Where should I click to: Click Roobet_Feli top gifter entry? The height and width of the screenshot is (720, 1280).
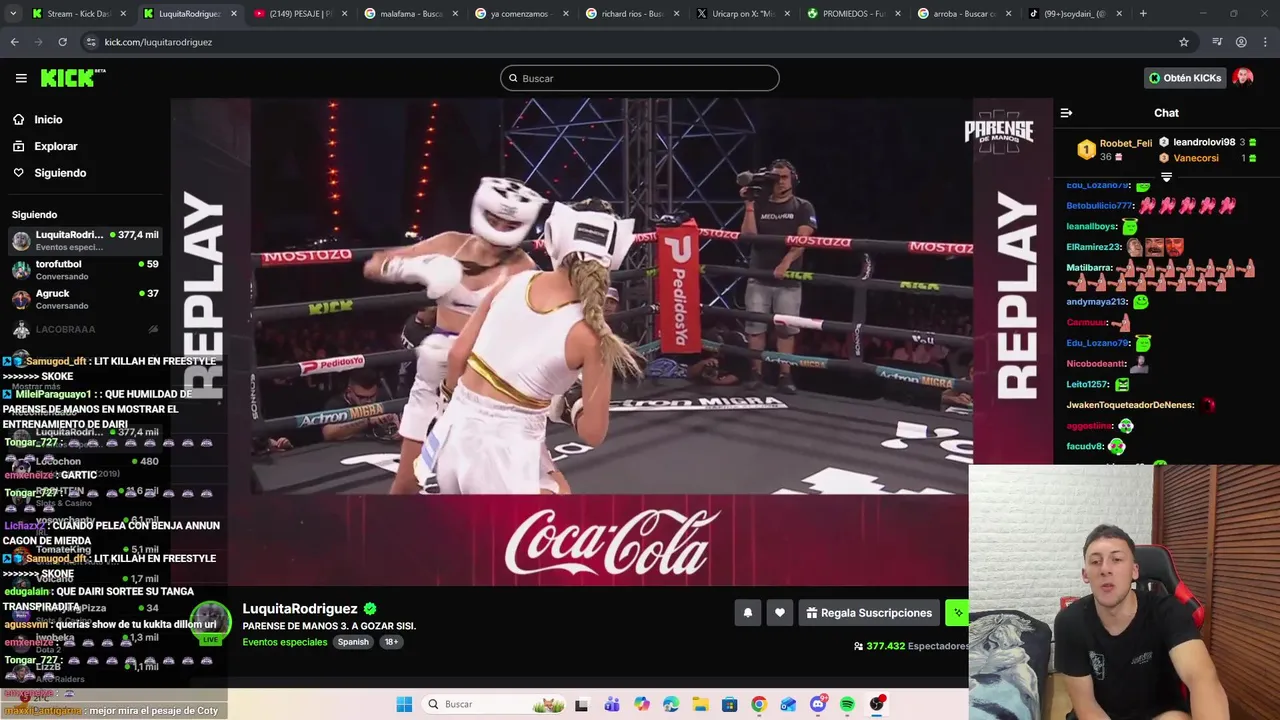(x=1114, y=150)
